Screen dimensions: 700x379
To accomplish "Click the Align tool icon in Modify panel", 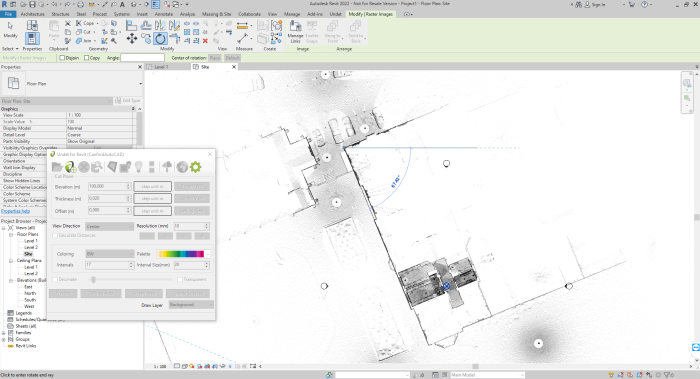I will pos(132,25).
